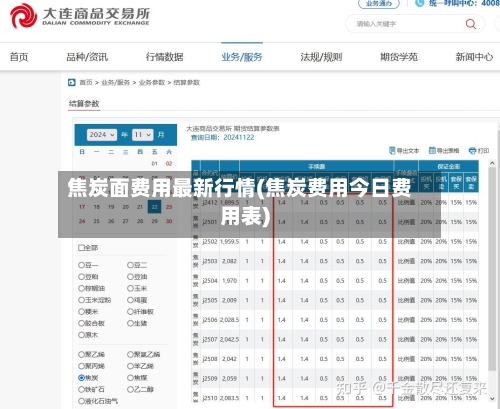Select the 结算参数 section tab
Screen dimensions: 500x409
(84, 104)
